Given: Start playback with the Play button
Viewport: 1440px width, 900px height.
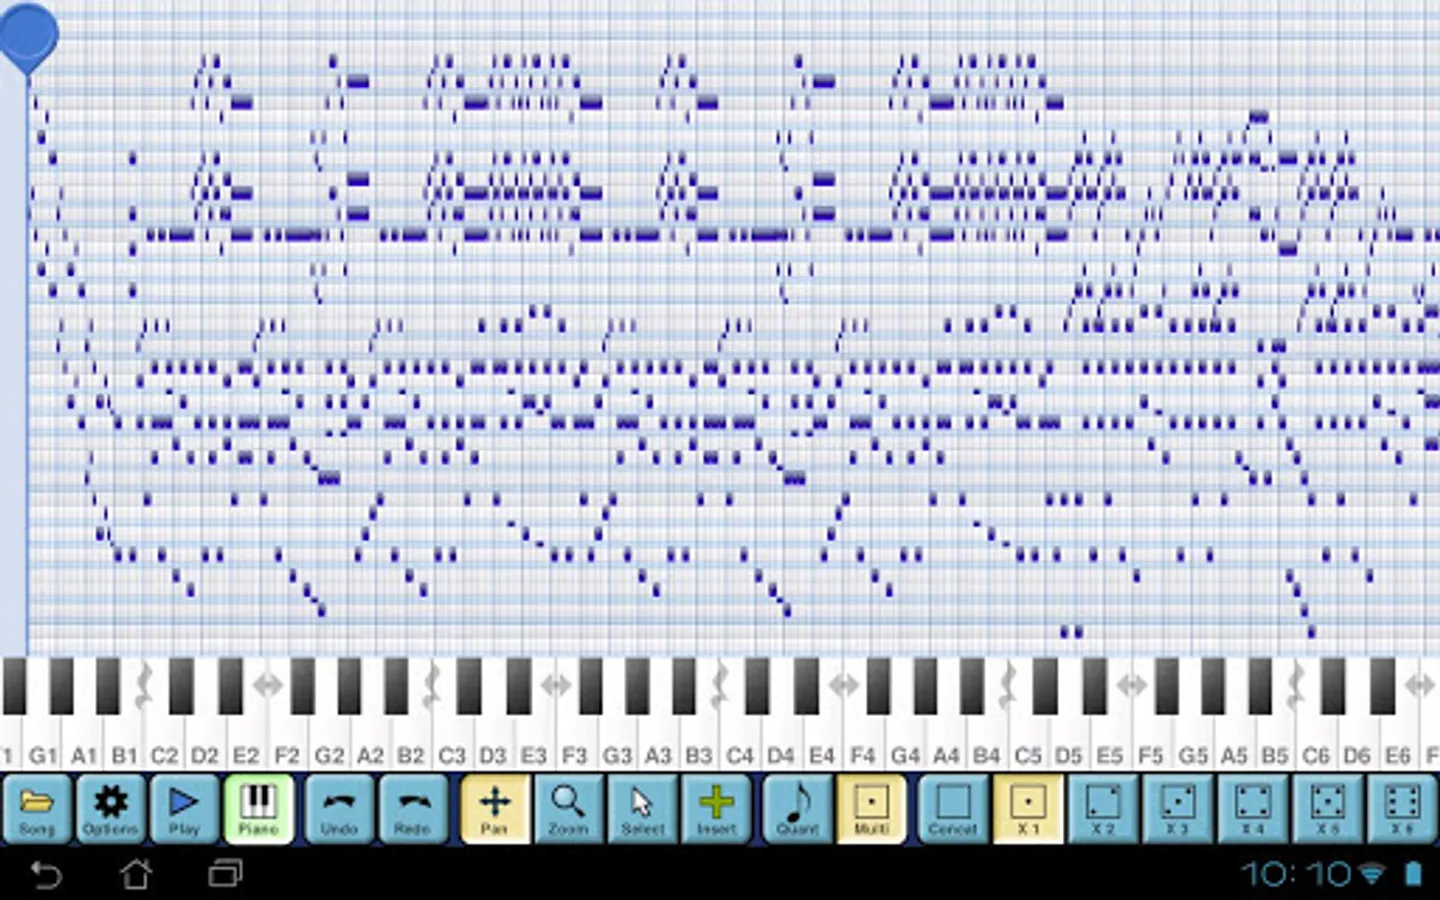Looking at the screenshot, I should [x=185, y=808].
